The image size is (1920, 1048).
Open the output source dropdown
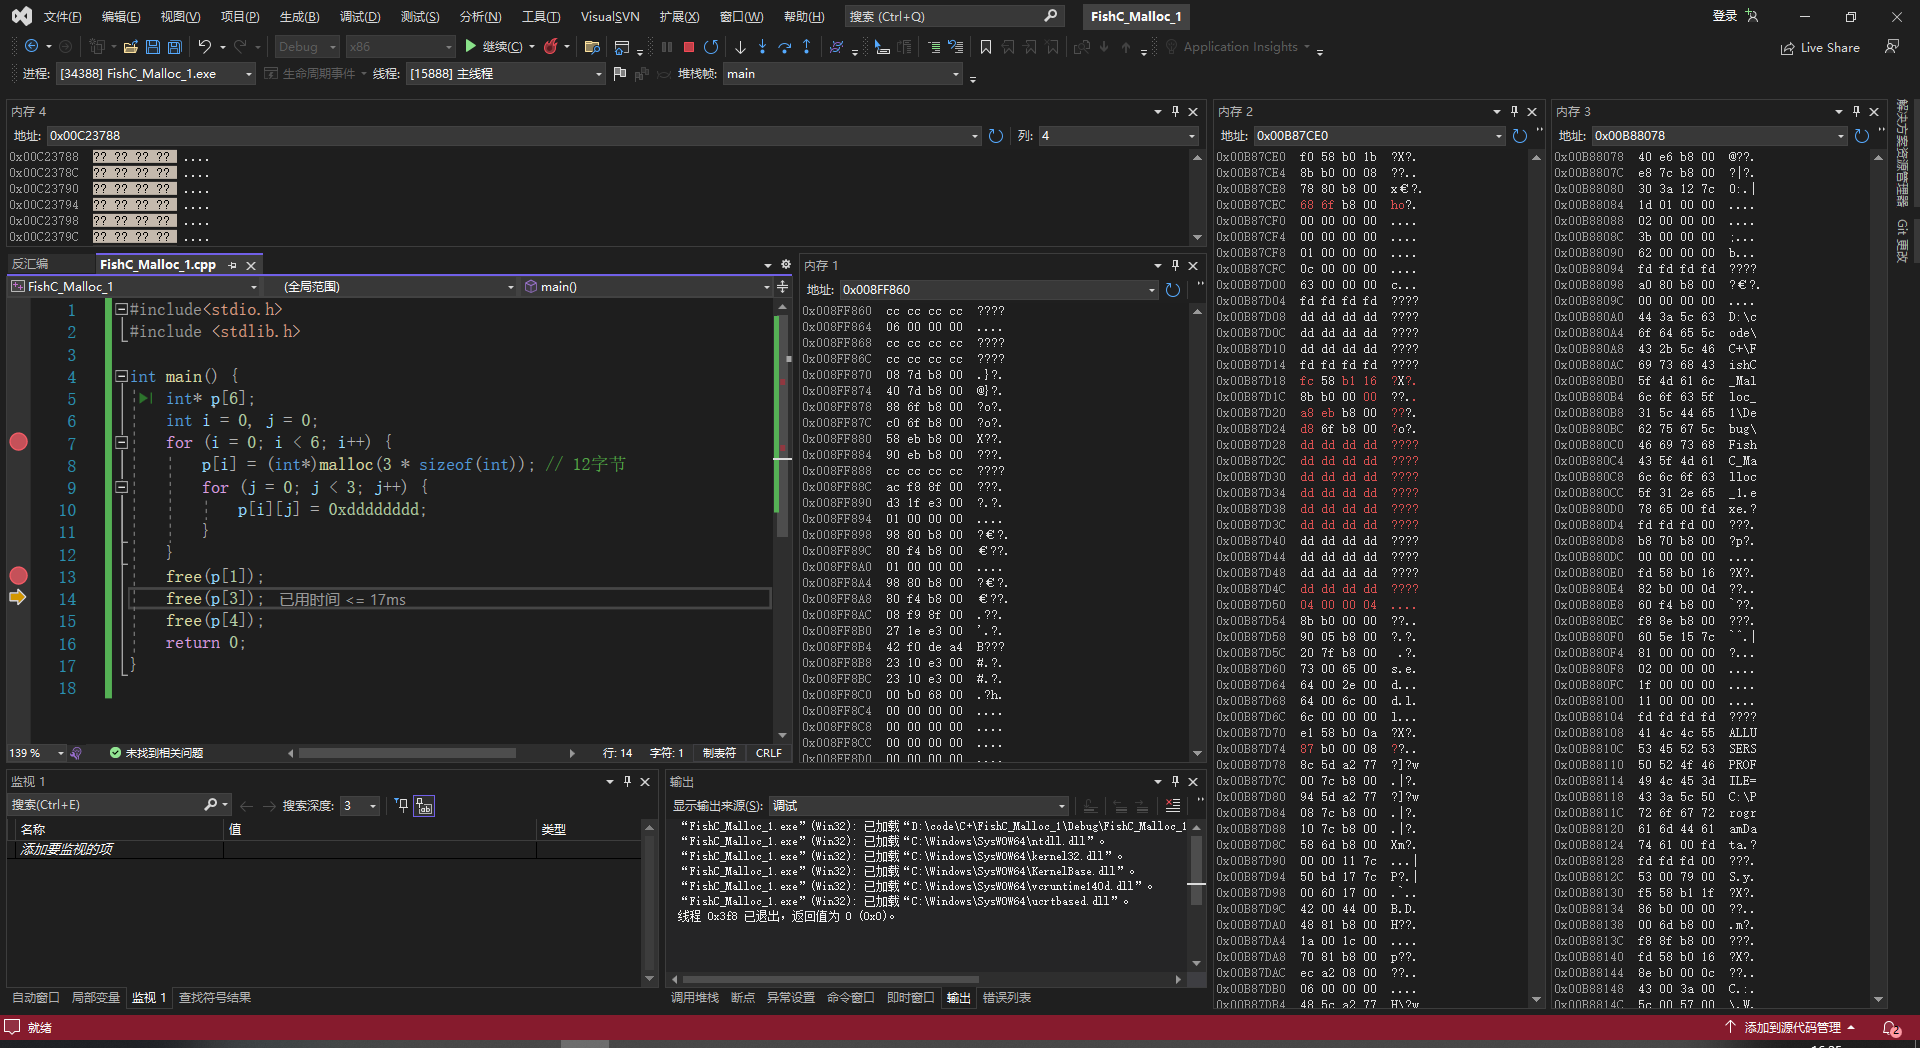coord(918,806)
